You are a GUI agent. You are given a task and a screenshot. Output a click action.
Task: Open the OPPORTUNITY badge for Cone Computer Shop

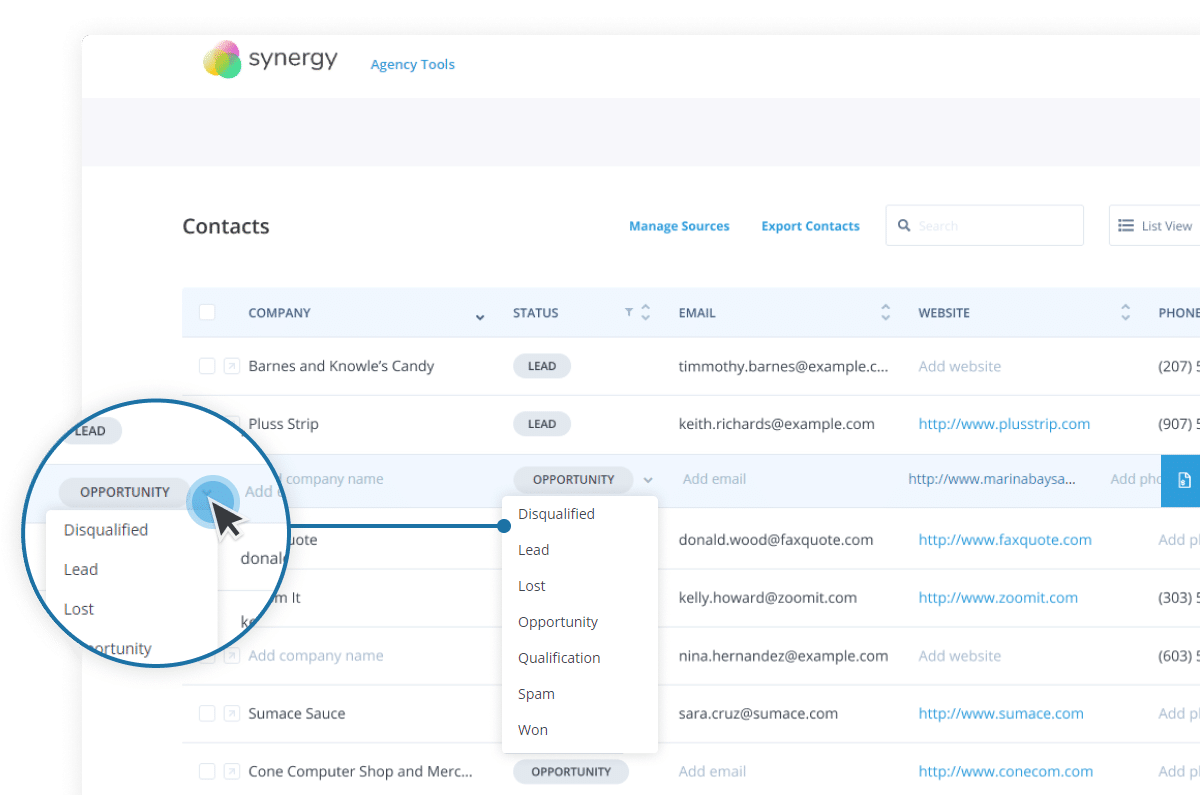pyautogui.click(x=571, y=771)
